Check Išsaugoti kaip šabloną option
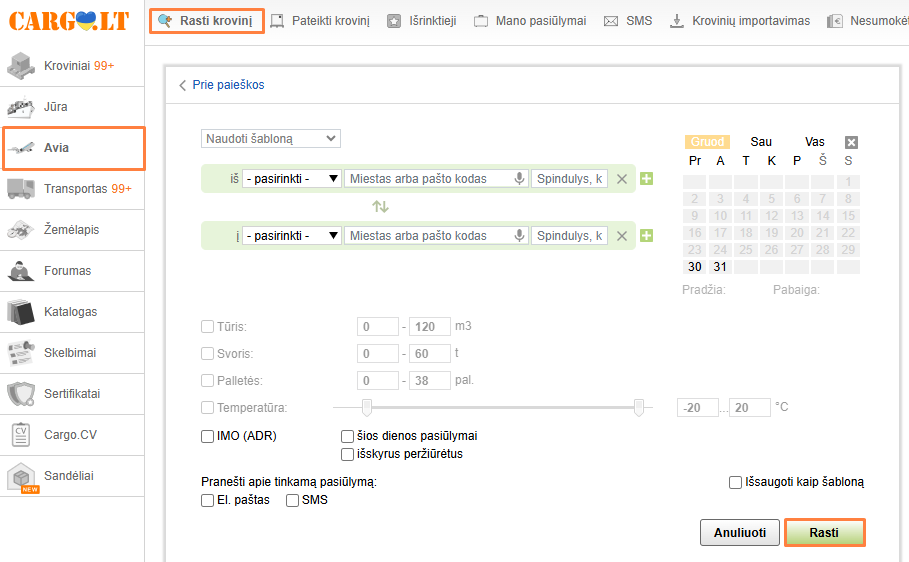 [736, 482]
